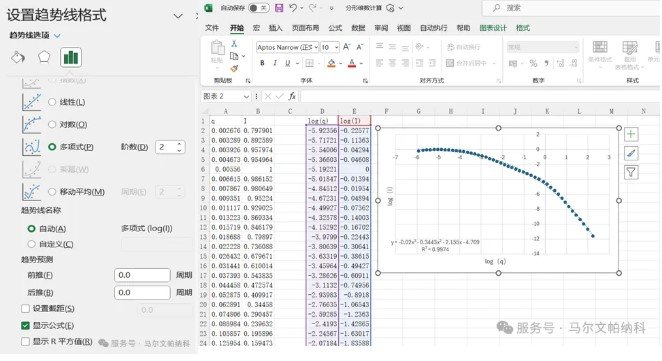Switch to the Insert (插入) ribbon tab
The image size is (662, 361).
(275, 28)
